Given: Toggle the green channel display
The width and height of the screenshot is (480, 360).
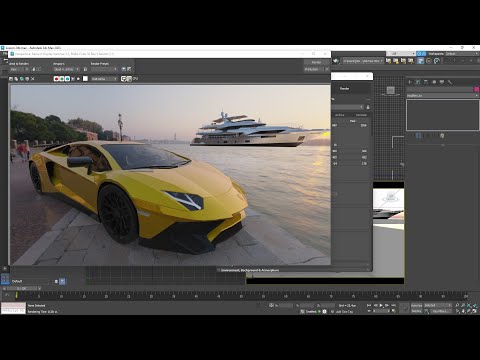Looking at the screenshot, I should pos(62,79).
